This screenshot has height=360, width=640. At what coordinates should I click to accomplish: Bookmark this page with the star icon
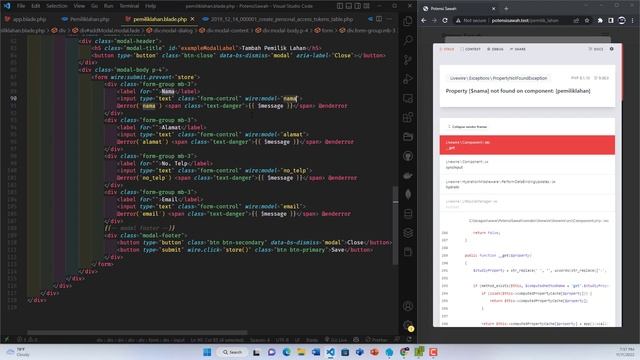pyautogui.click(x=587, y=20)
